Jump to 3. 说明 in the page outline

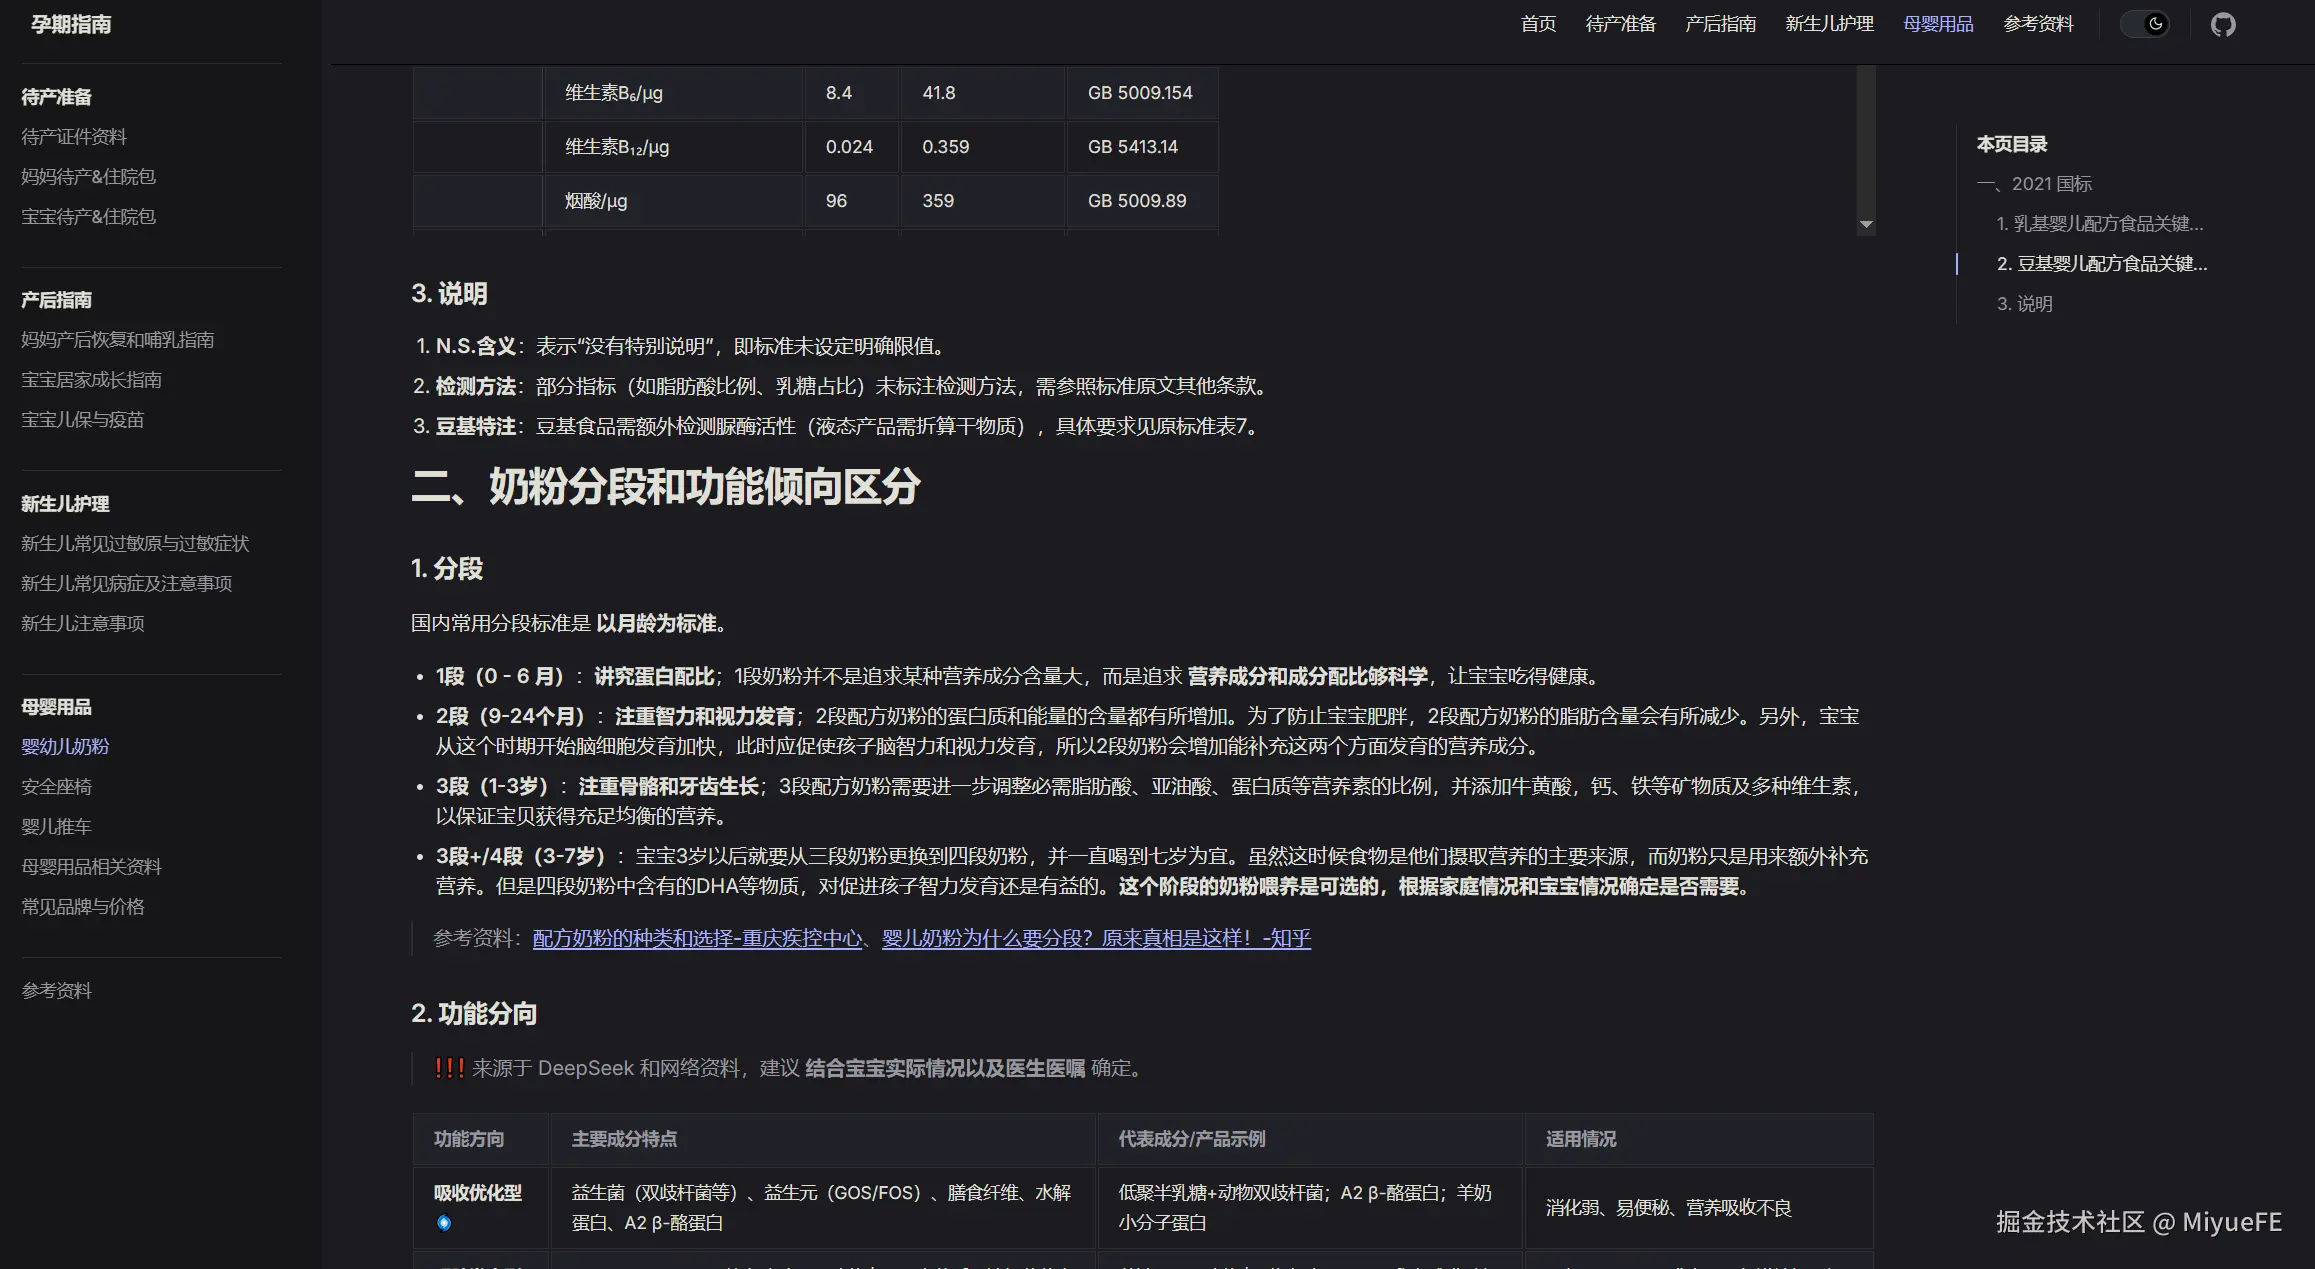click(2024, 303)
